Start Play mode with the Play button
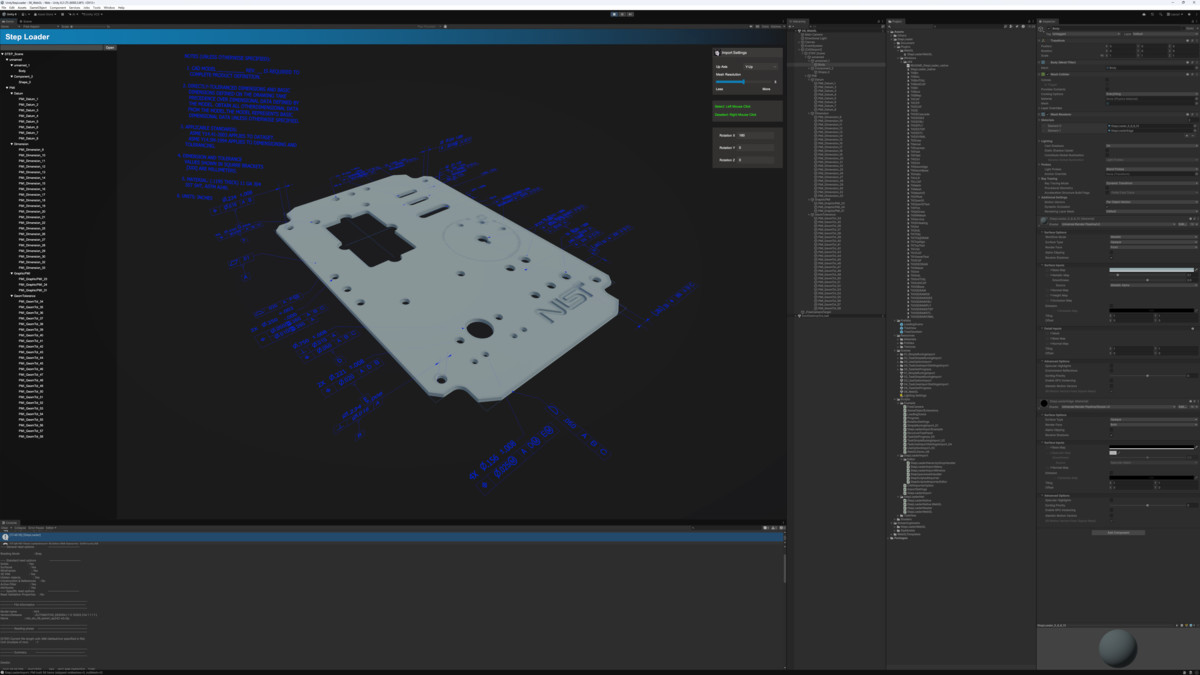 click(x=614, y=14)
